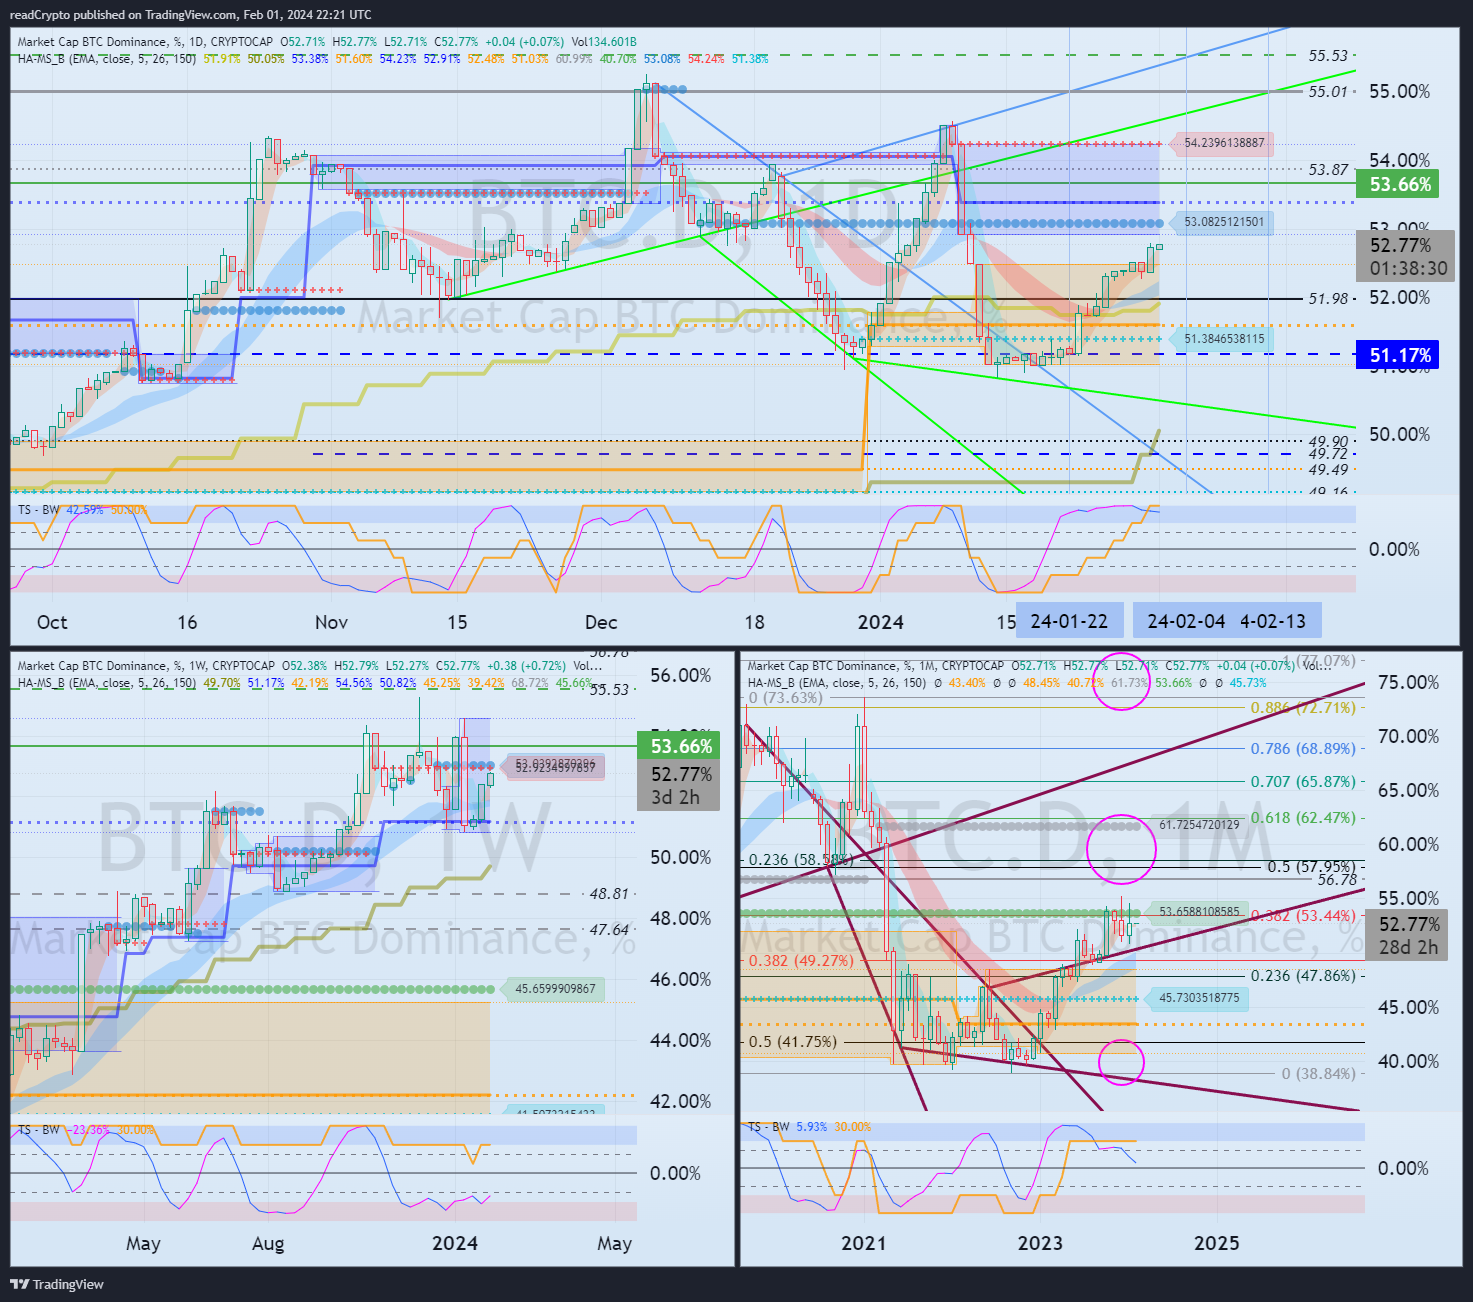Click the 2021 label on monthly time axis
Viewport: 1473px width, 1302px height.
click(x=863, y=1243)
